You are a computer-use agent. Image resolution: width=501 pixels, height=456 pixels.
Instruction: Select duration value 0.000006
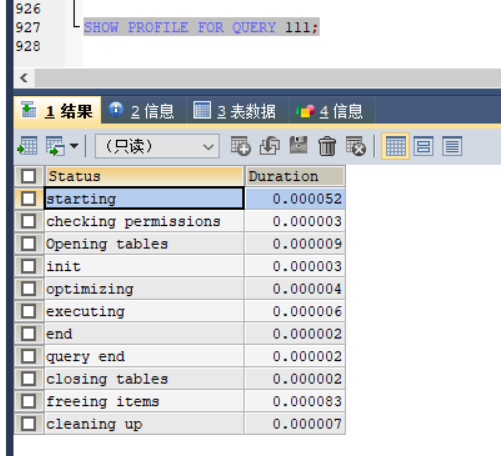click(295, 311)
